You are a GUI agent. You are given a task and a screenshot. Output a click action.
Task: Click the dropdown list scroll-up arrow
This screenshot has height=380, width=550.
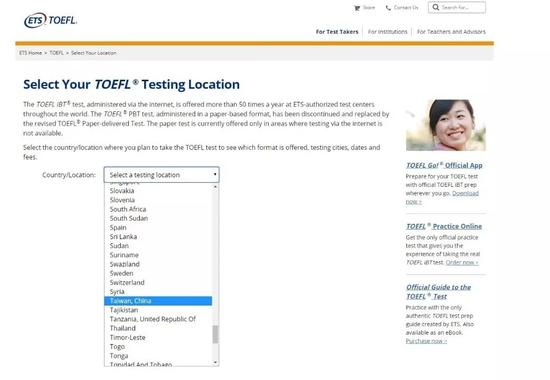click(x=215, y=187)
